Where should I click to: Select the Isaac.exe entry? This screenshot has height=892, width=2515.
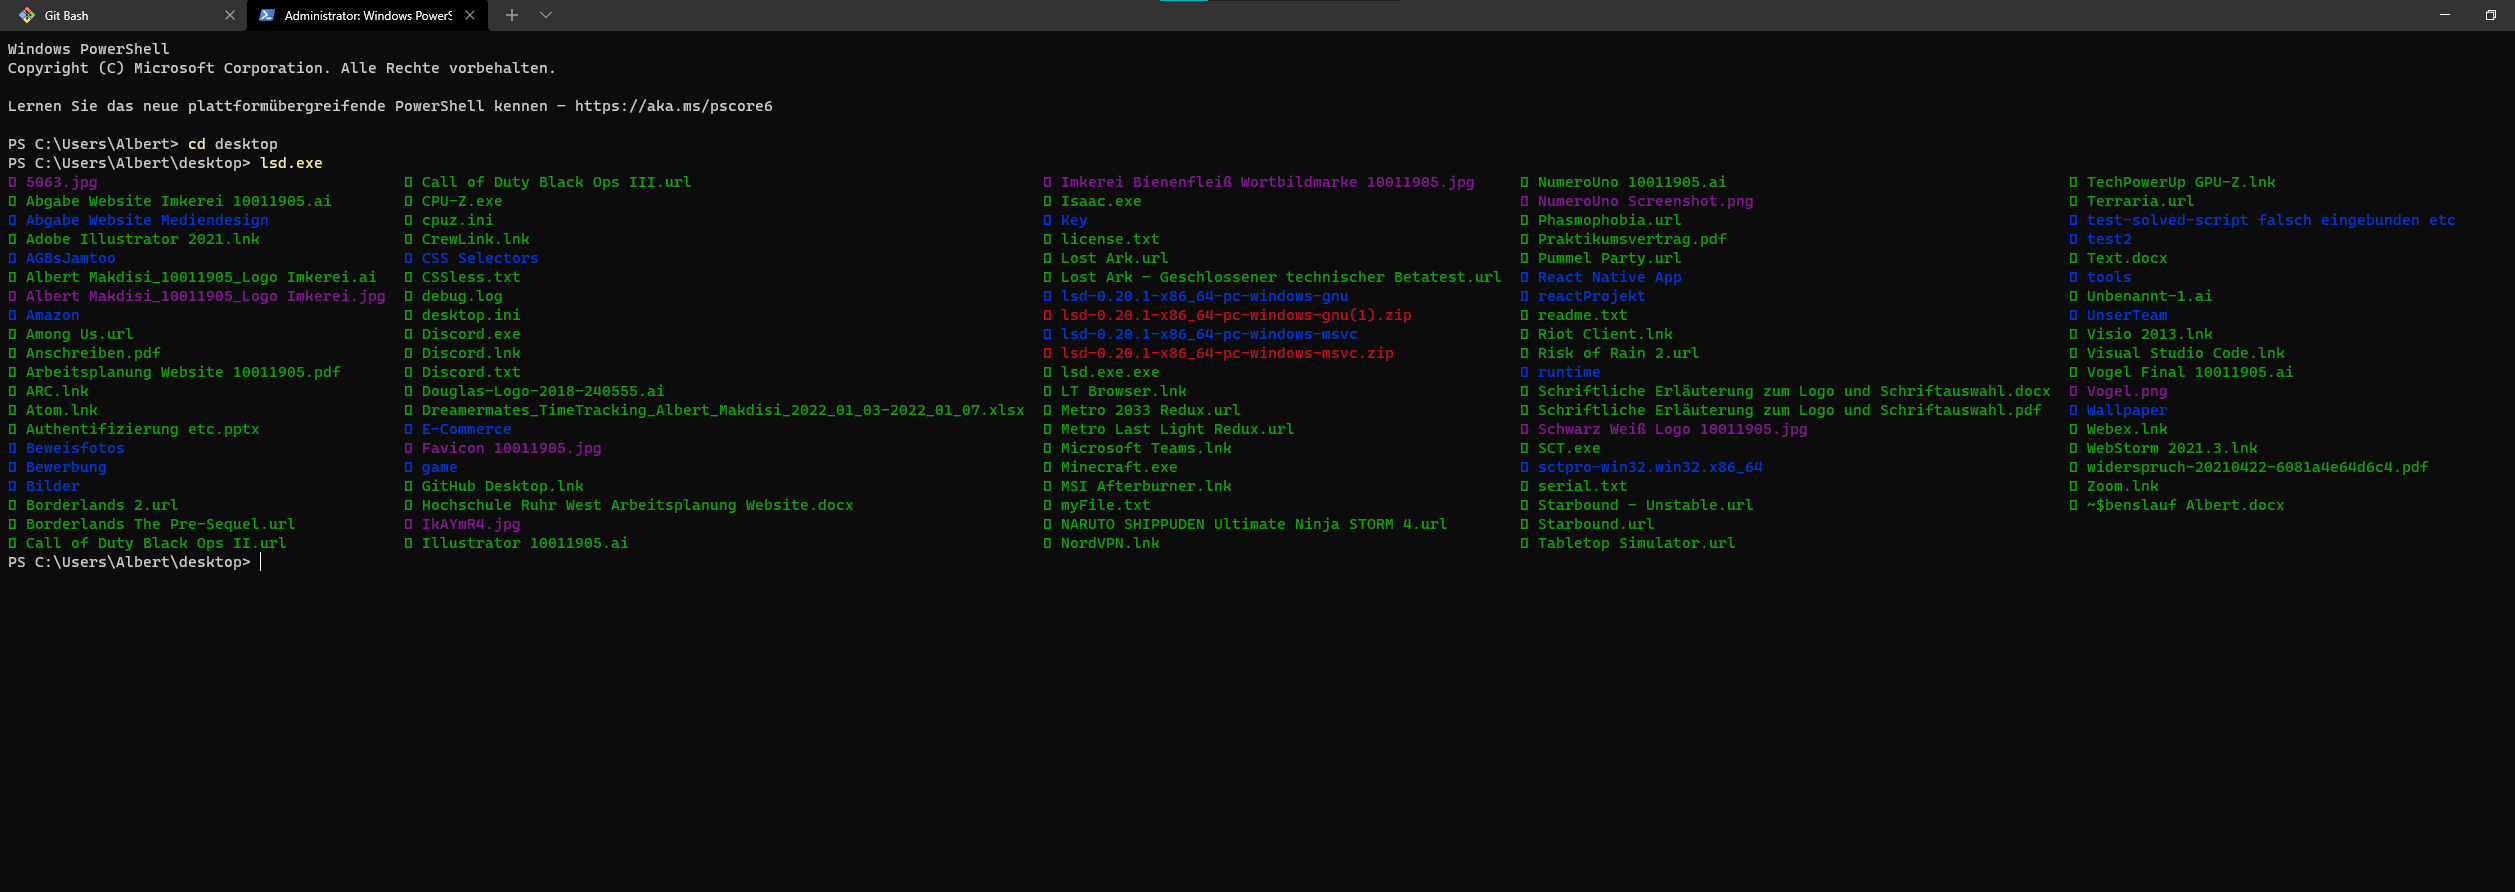[x=1101, y=201]
